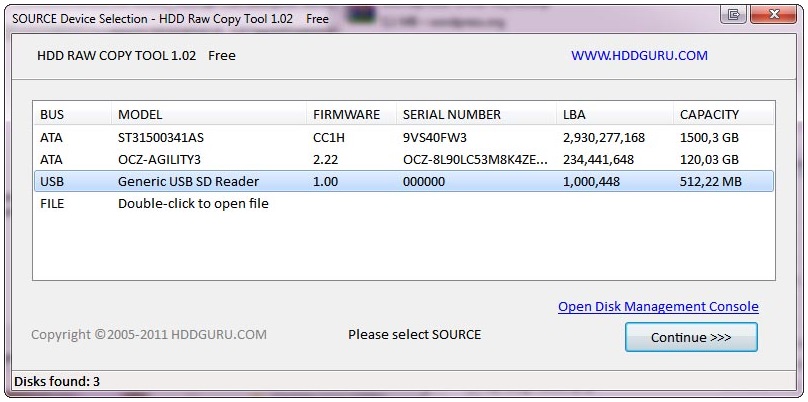This screenshot has width=808, height=402.
Task: Click the USB bus cell
Action: [52, 181]
